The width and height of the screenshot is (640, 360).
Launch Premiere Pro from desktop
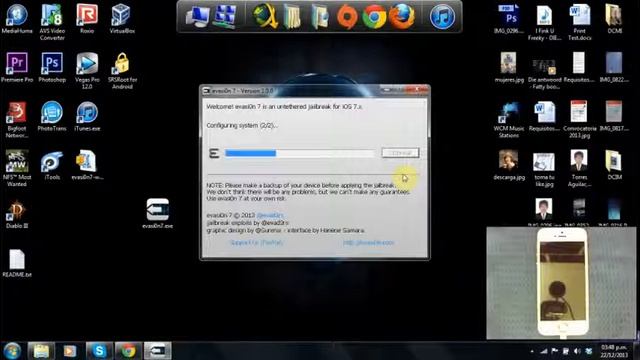point(17,67)
